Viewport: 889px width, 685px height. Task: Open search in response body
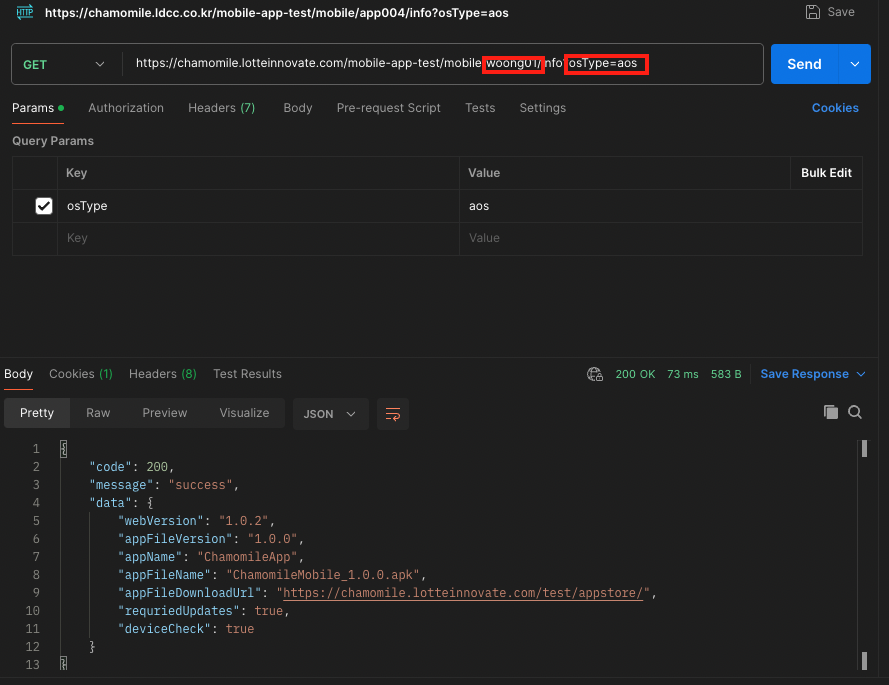855,412
